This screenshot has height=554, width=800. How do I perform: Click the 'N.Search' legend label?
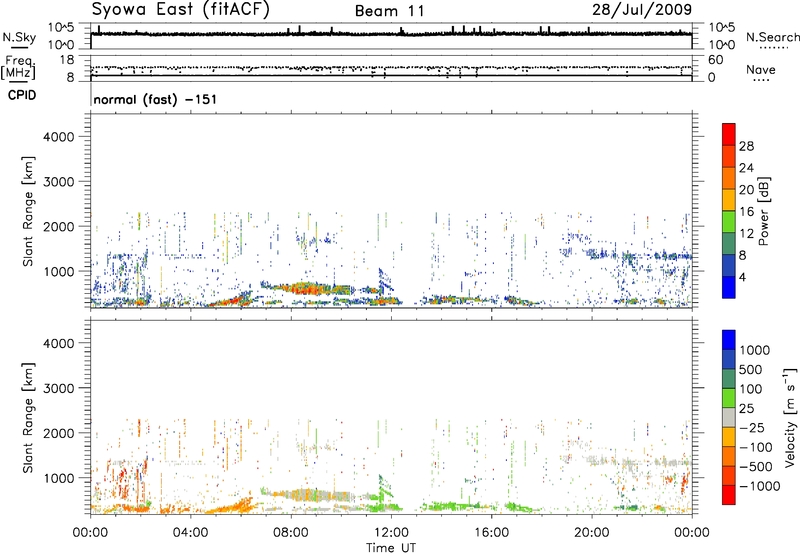pyautogui.click(x=772, y=37)
